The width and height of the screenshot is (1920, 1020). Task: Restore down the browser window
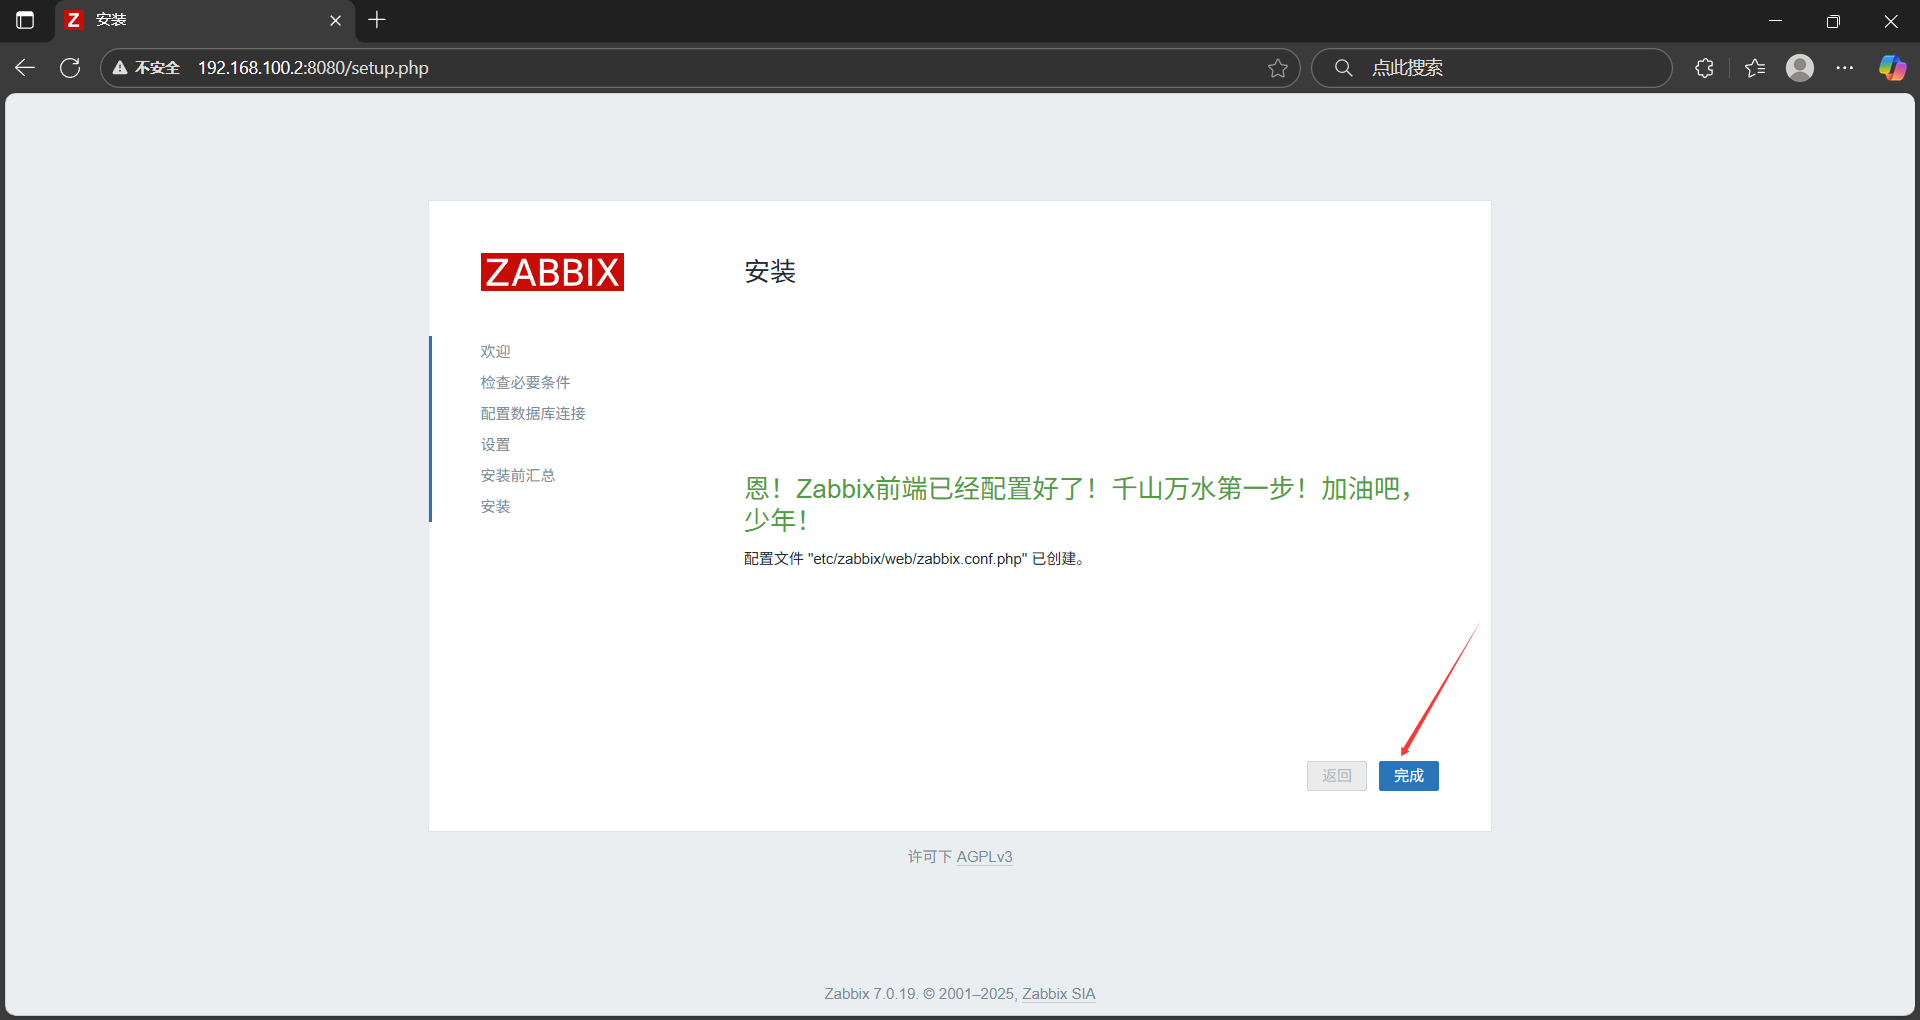pyautogui.click(x=1833, y=20)
